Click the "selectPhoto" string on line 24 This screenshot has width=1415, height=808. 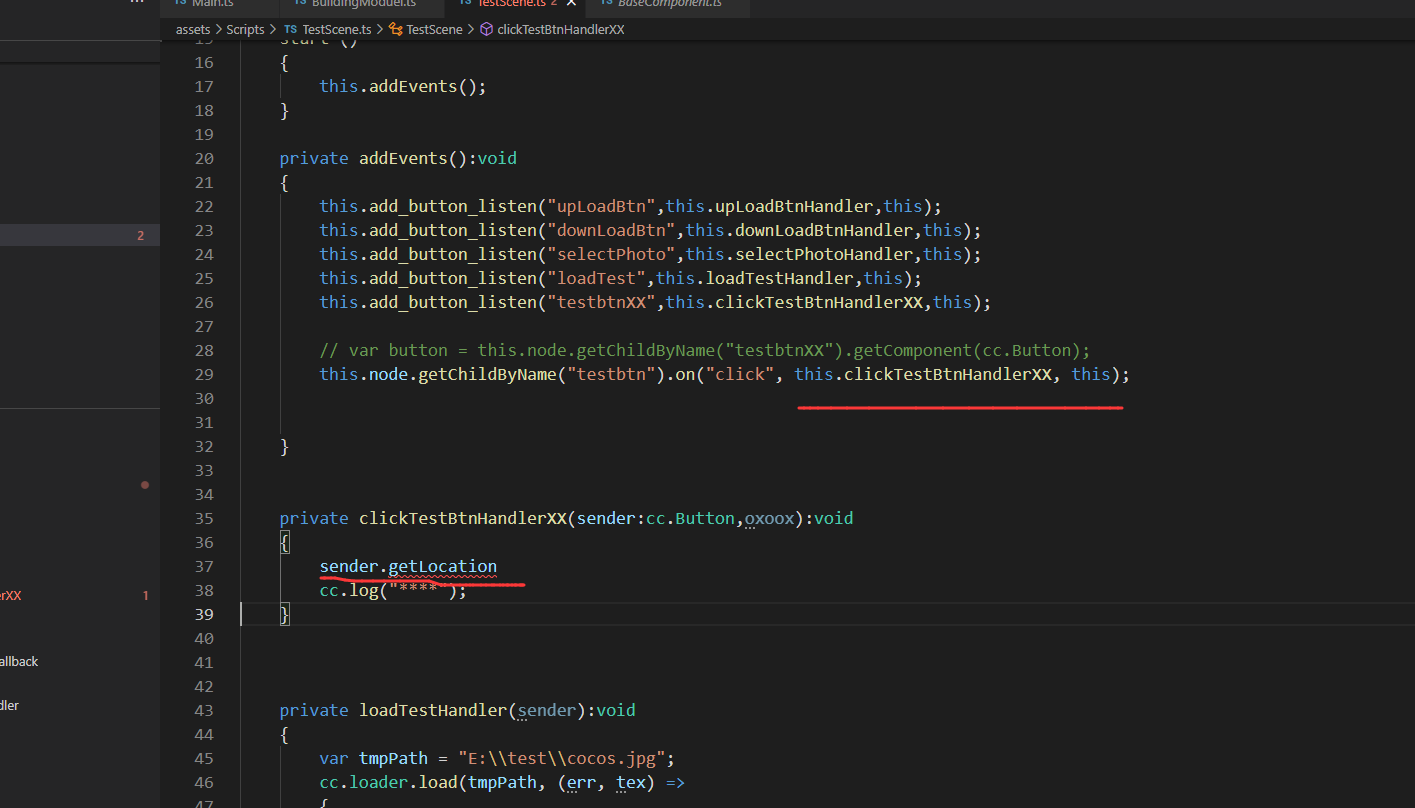[x=612, y=254]
